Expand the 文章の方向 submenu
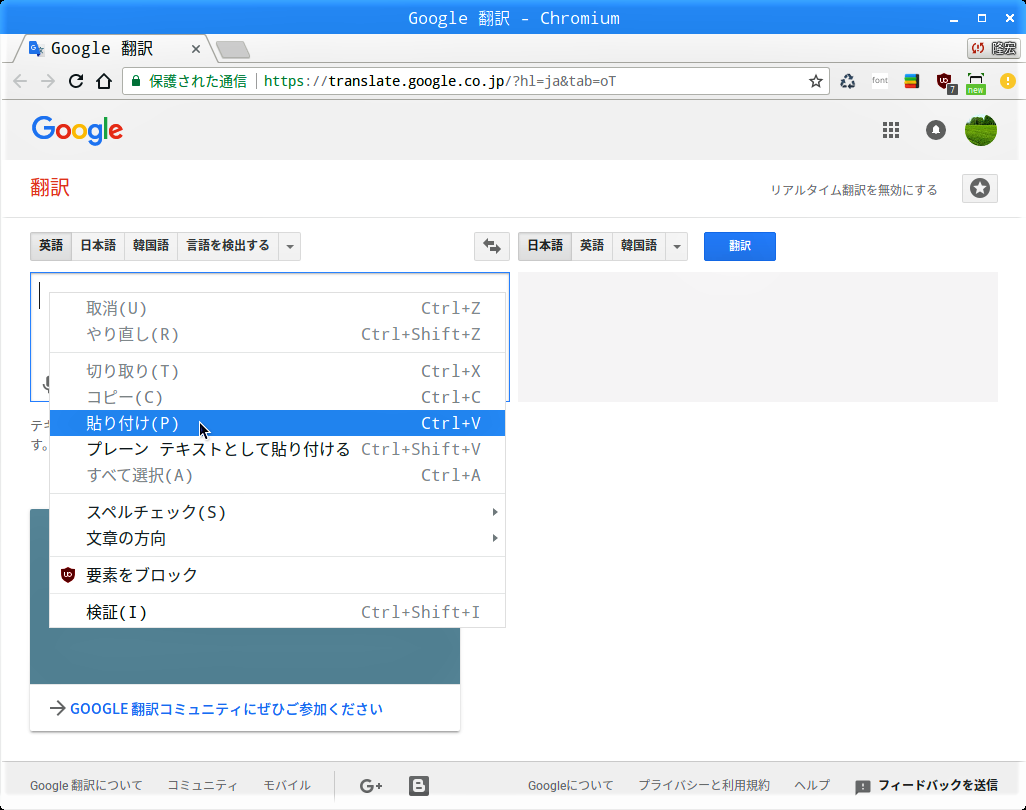 pyautogui.click(x=277, y=538)
